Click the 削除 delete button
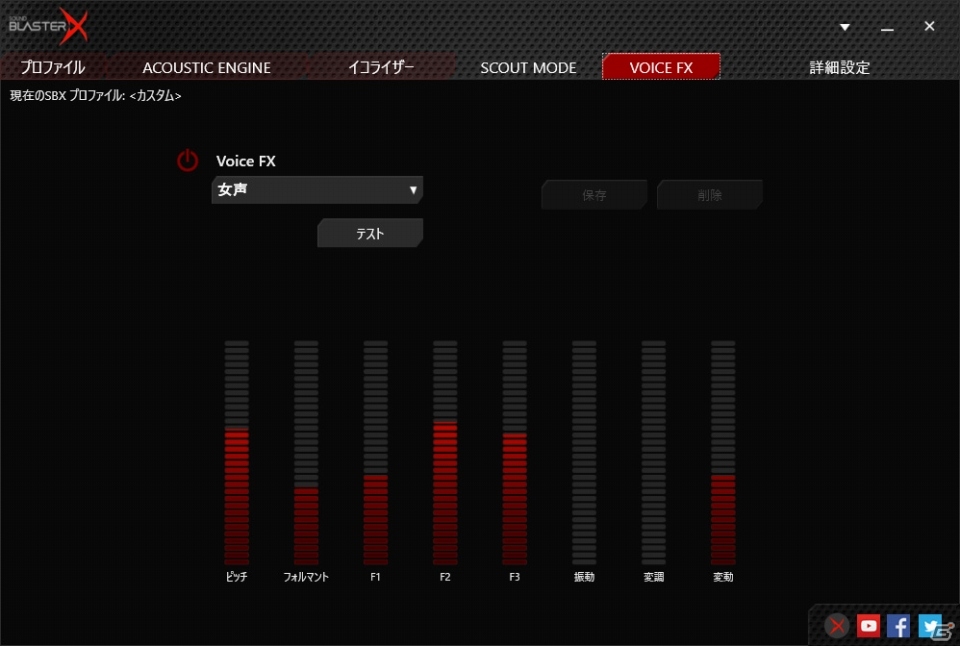Screen dimensions: 960x646 (709, 195)
